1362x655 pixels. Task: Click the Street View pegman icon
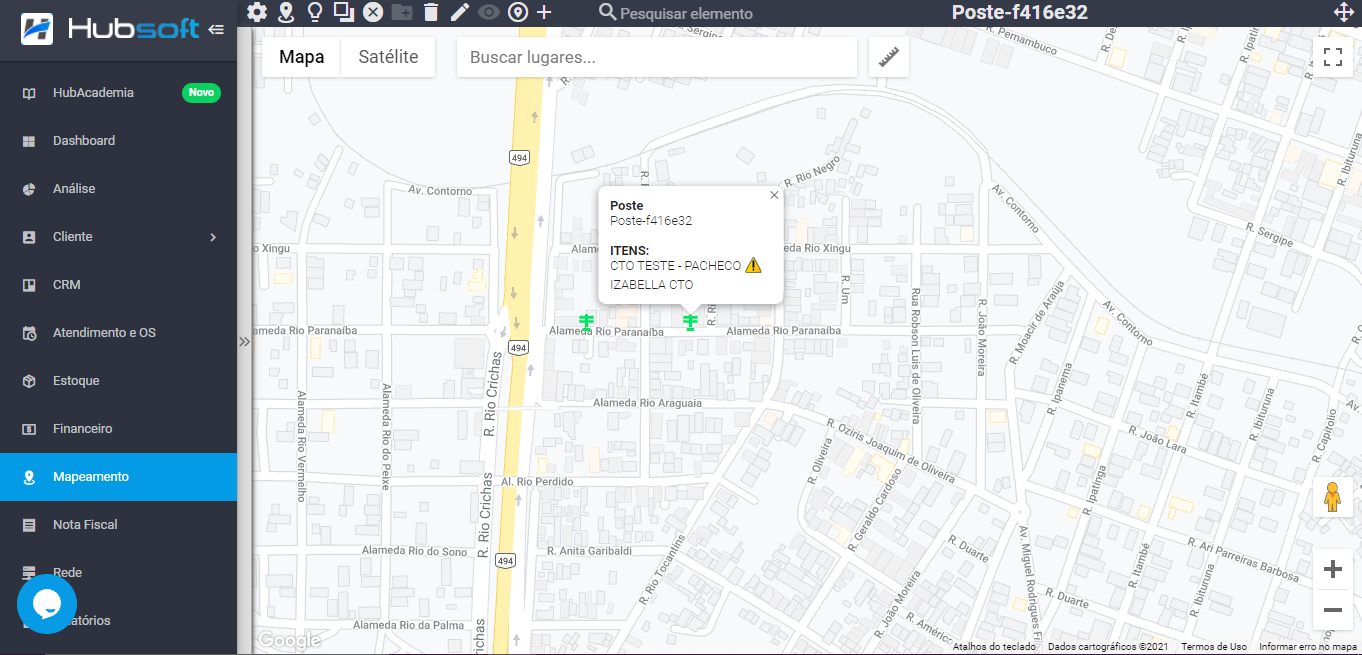click(1332, 497)
